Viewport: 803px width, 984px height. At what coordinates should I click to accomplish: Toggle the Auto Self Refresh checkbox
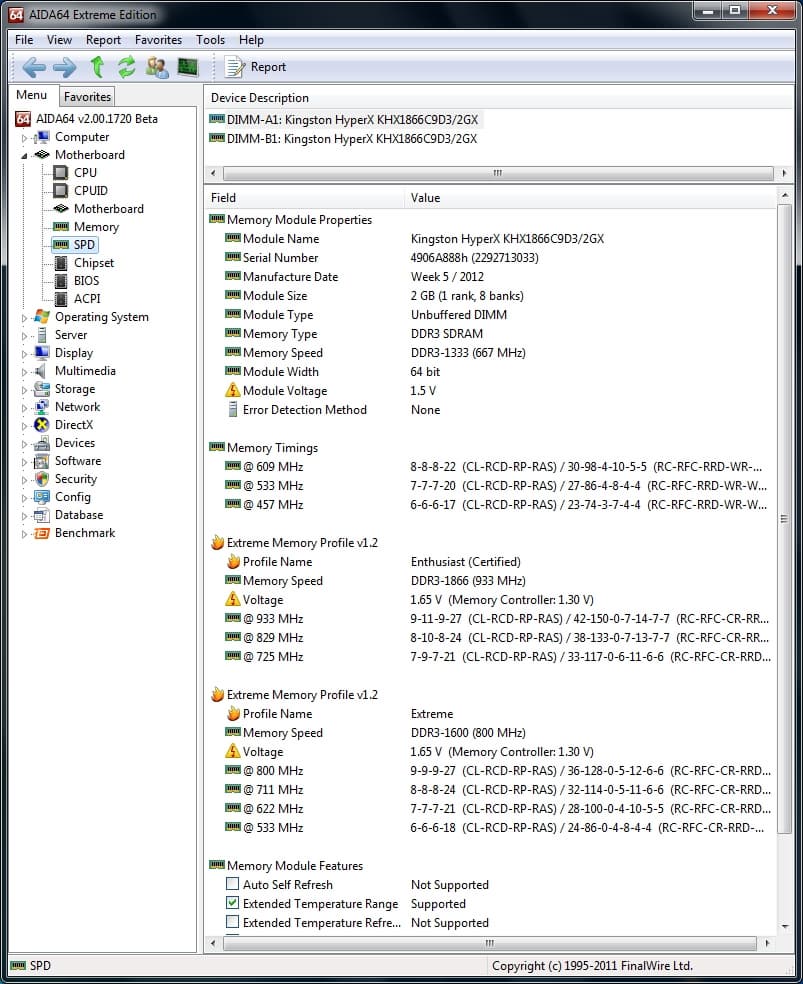pos(233,884)
